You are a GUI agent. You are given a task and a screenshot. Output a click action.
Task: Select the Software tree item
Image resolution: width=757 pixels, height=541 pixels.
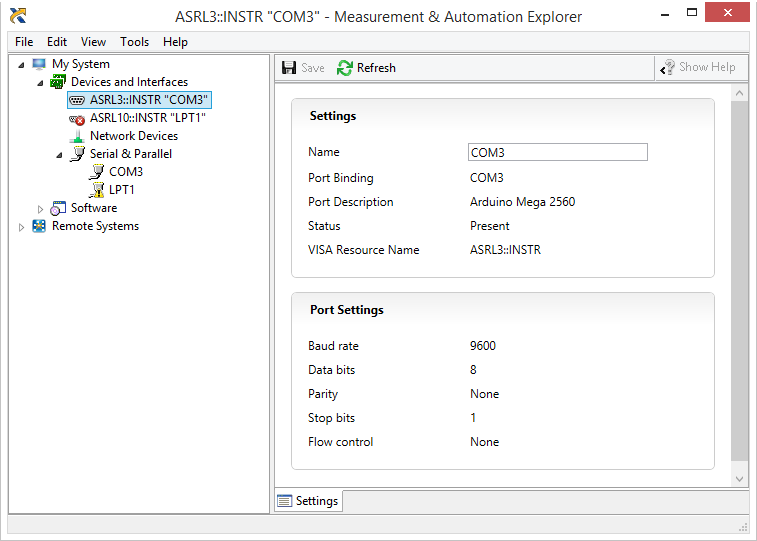[94, 208]
